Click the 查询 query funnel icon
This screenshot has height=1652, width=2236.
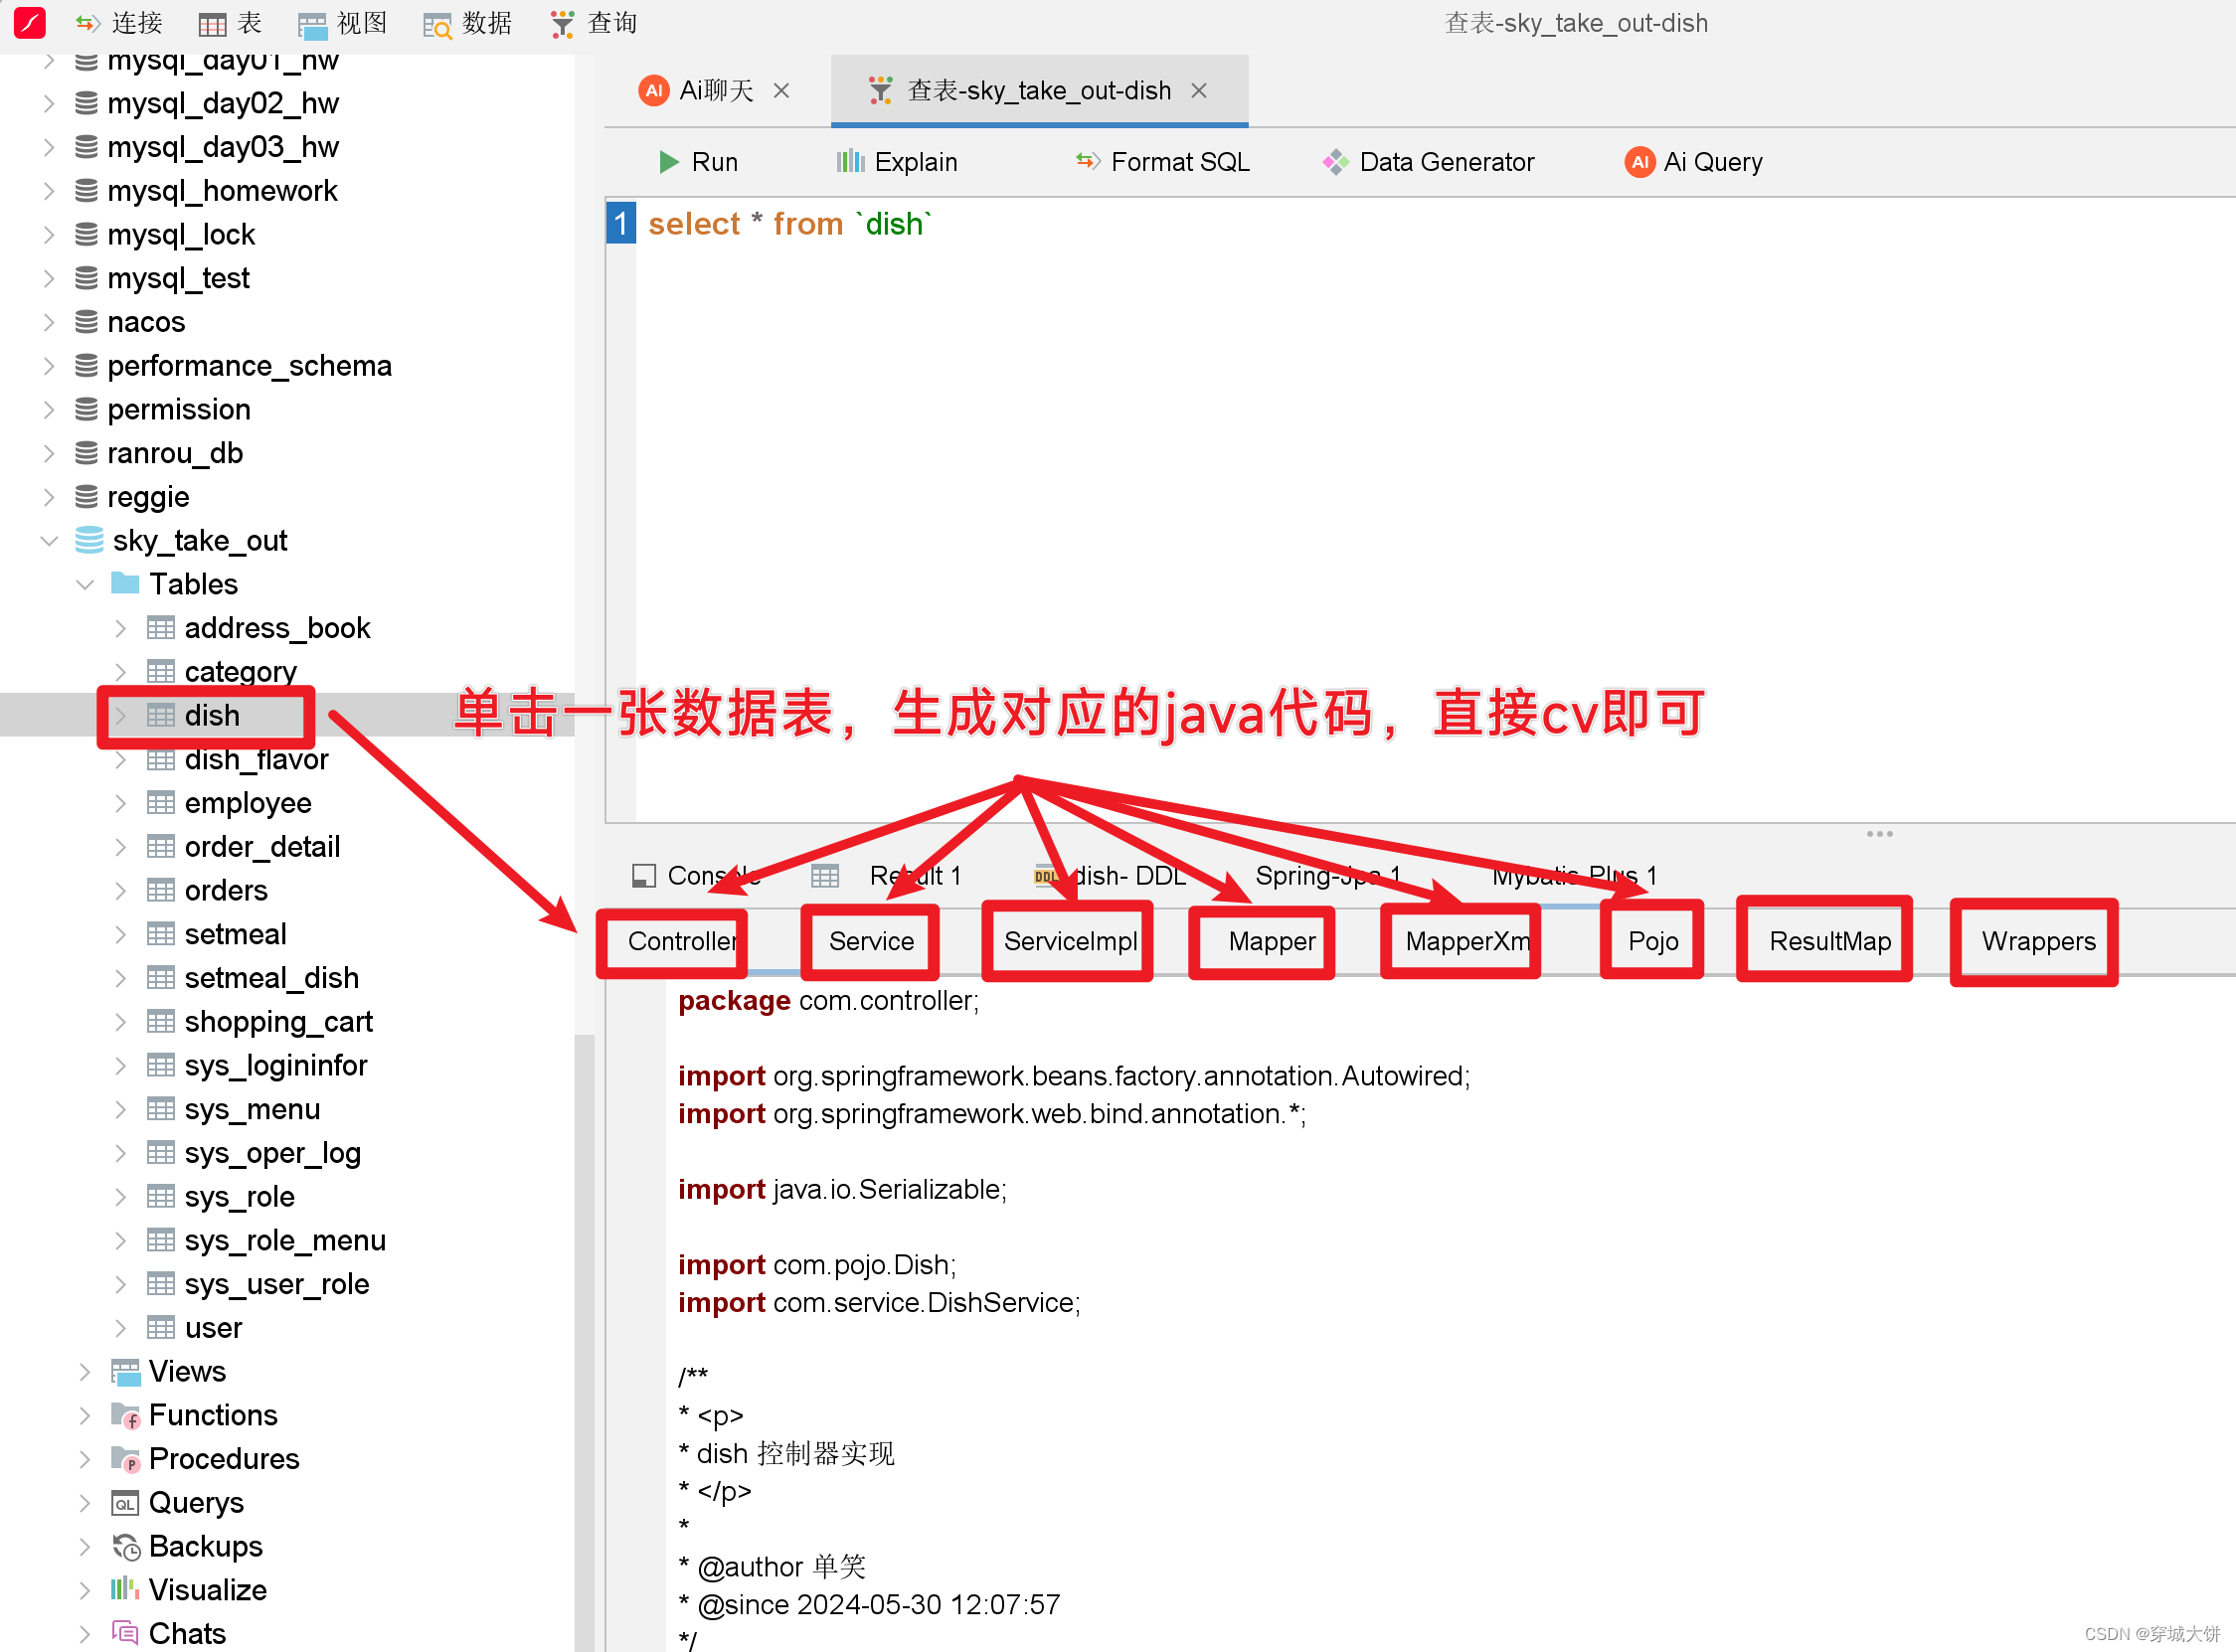562,23
